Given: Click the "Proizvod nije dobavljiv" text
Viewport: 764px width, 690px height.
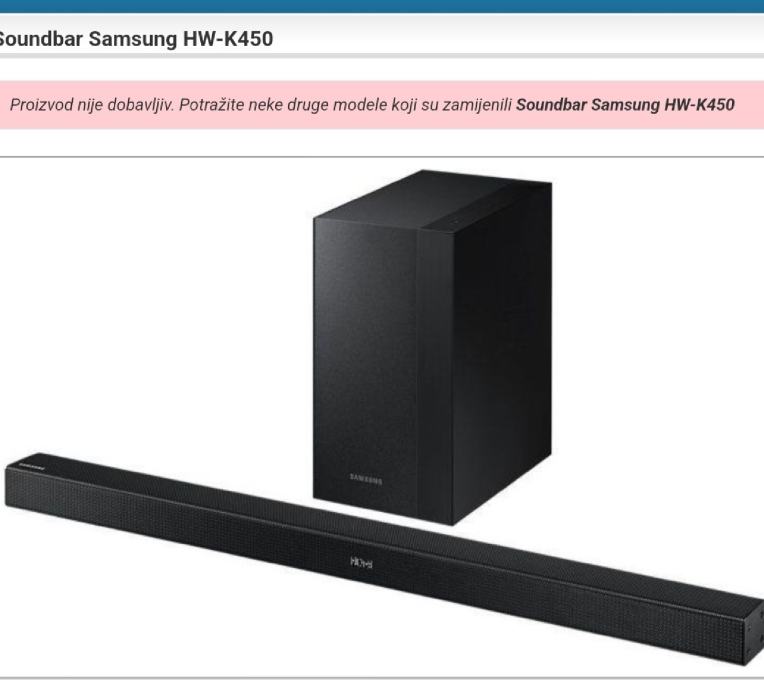Looking at the screenshot, I should click(92, 105).
